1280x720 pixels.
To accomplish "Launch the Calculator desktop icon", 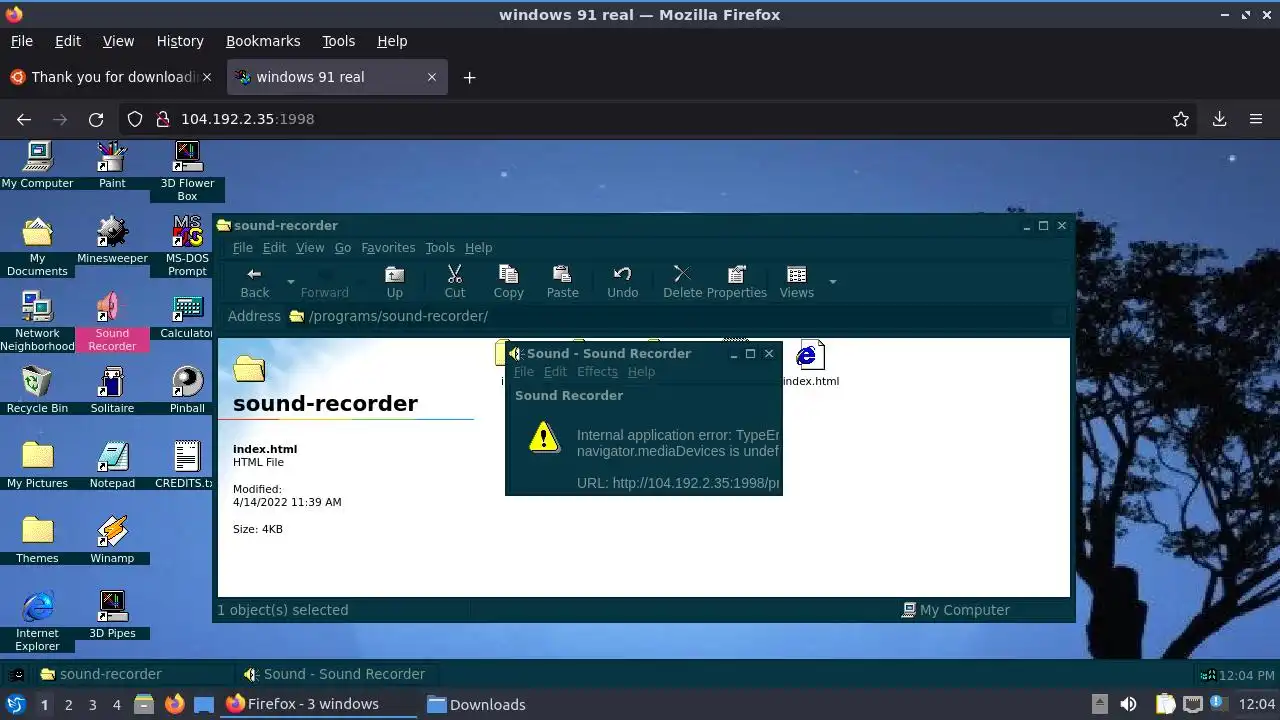I will click(187, 315).
